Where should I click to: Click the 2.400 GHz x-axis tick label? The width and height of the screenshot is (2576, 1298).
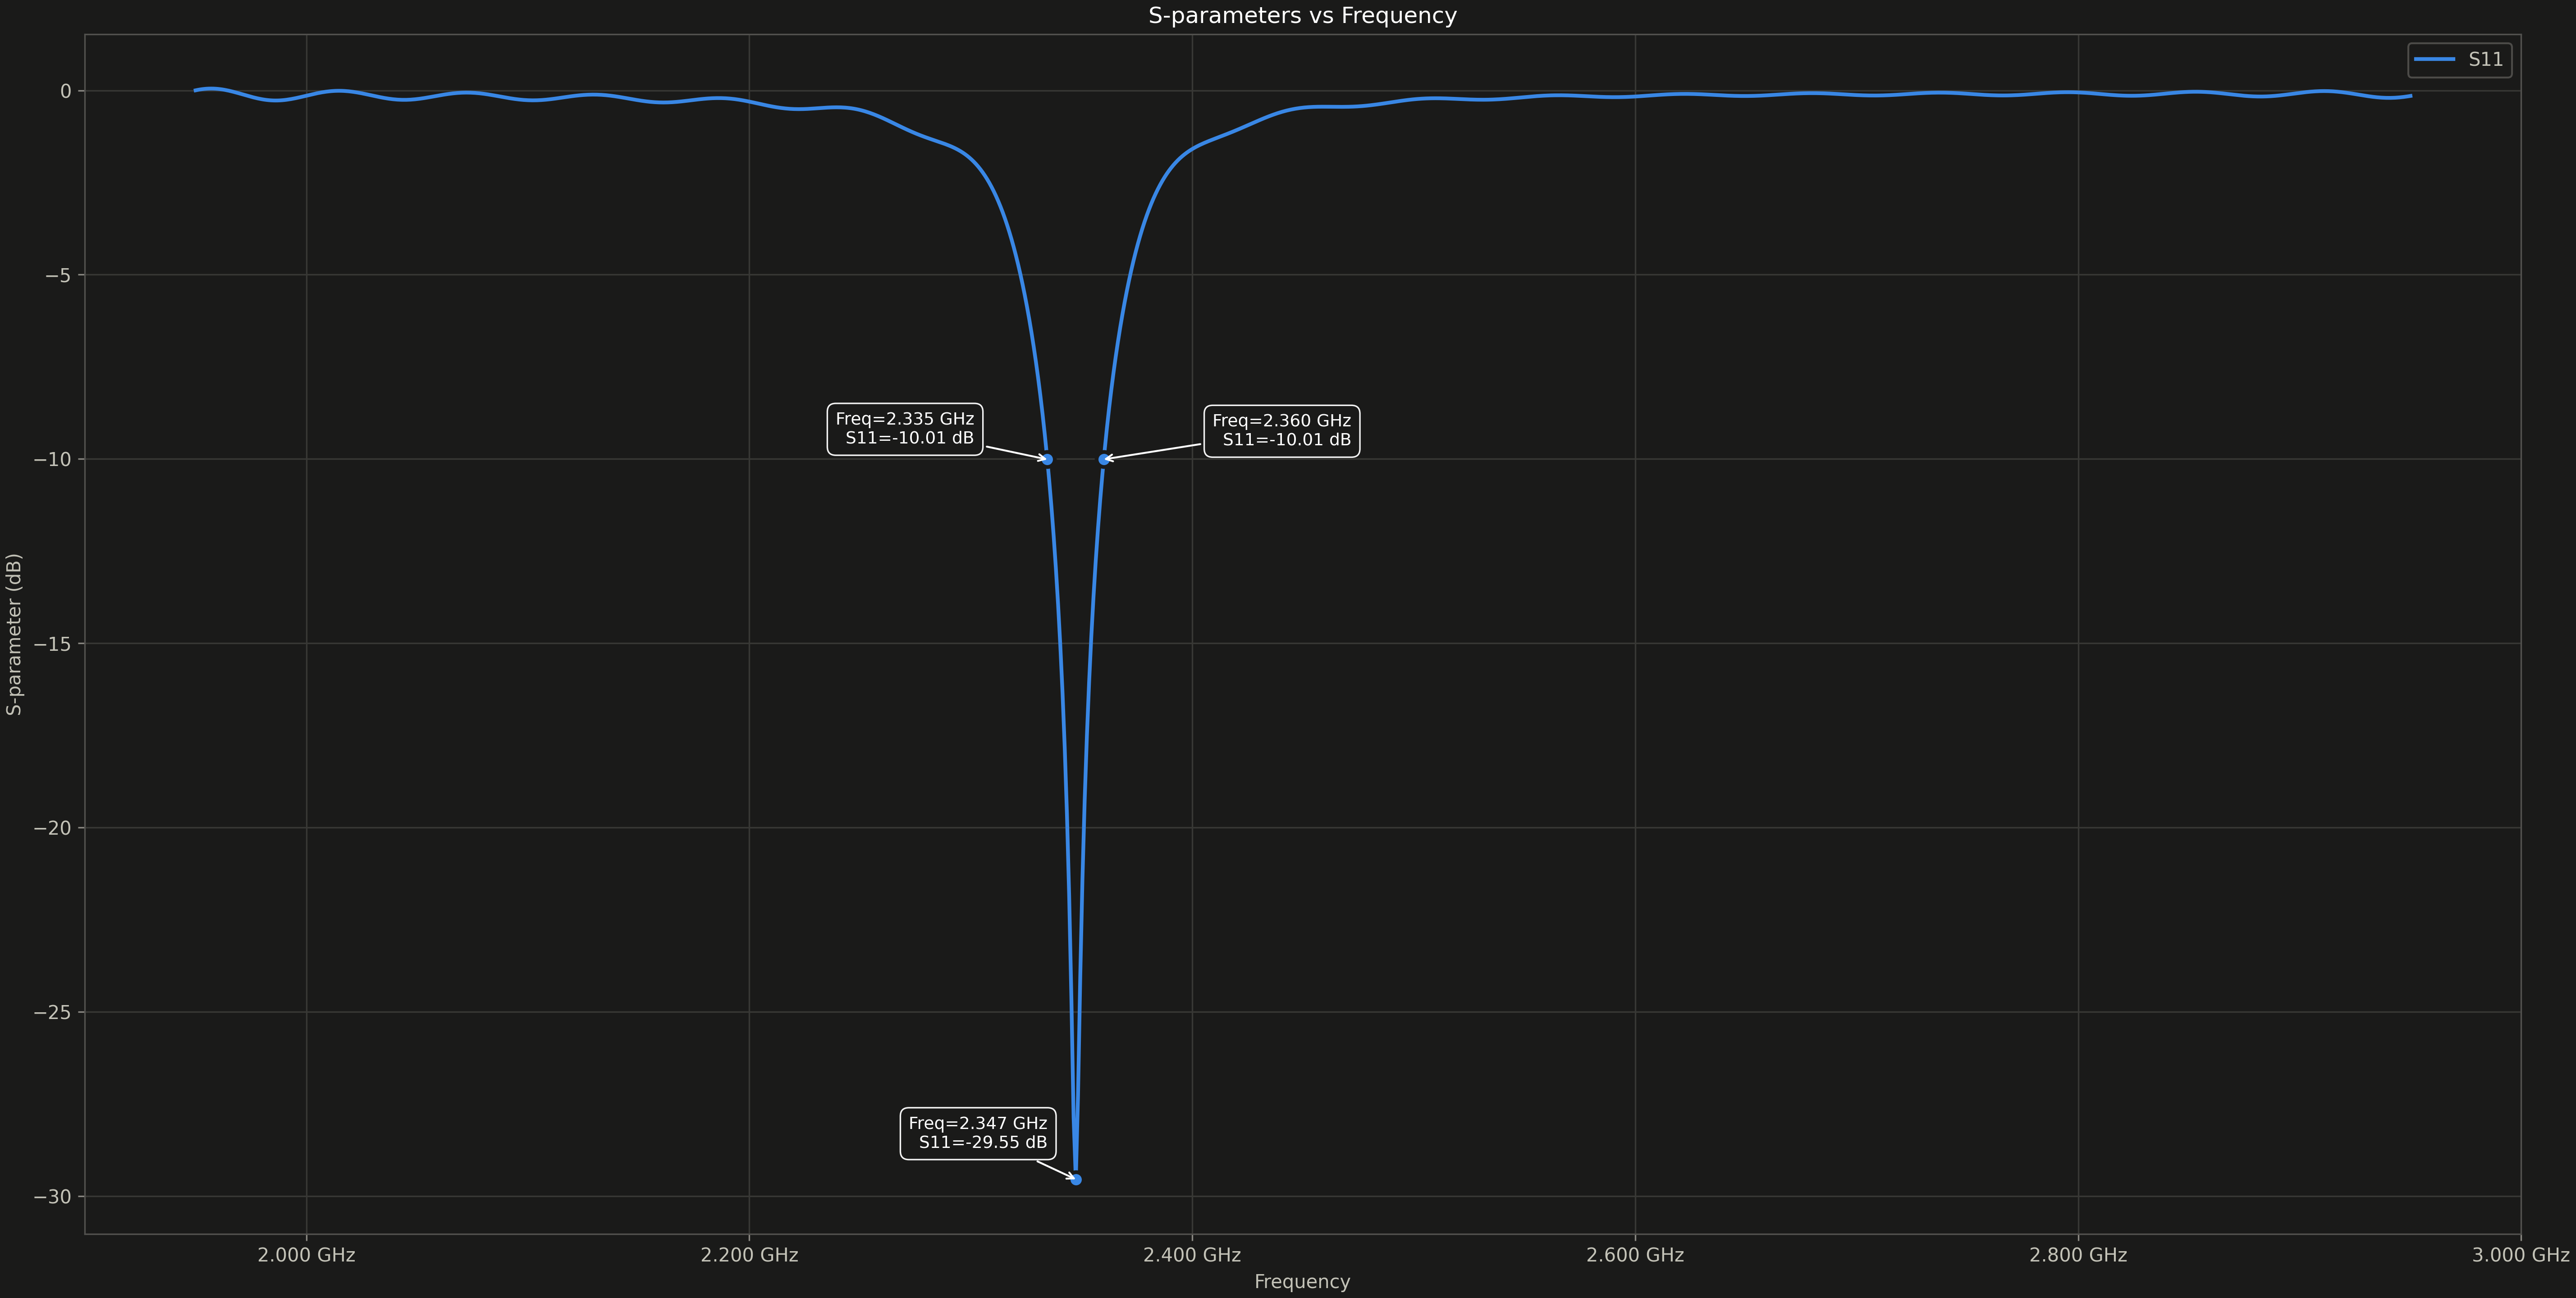tap(1192, 1255)
